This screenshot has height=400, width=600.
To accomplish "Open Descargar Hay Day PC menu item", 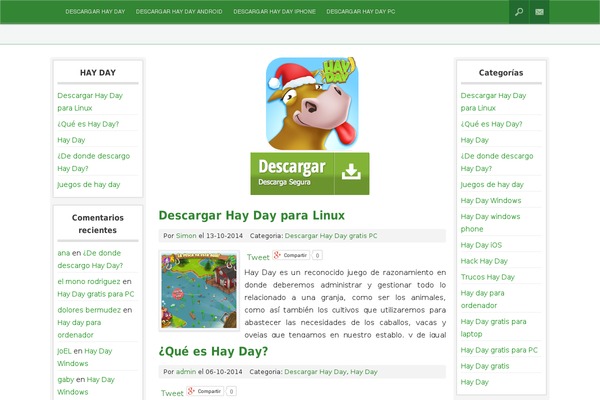I will click(x=361, y=12).
